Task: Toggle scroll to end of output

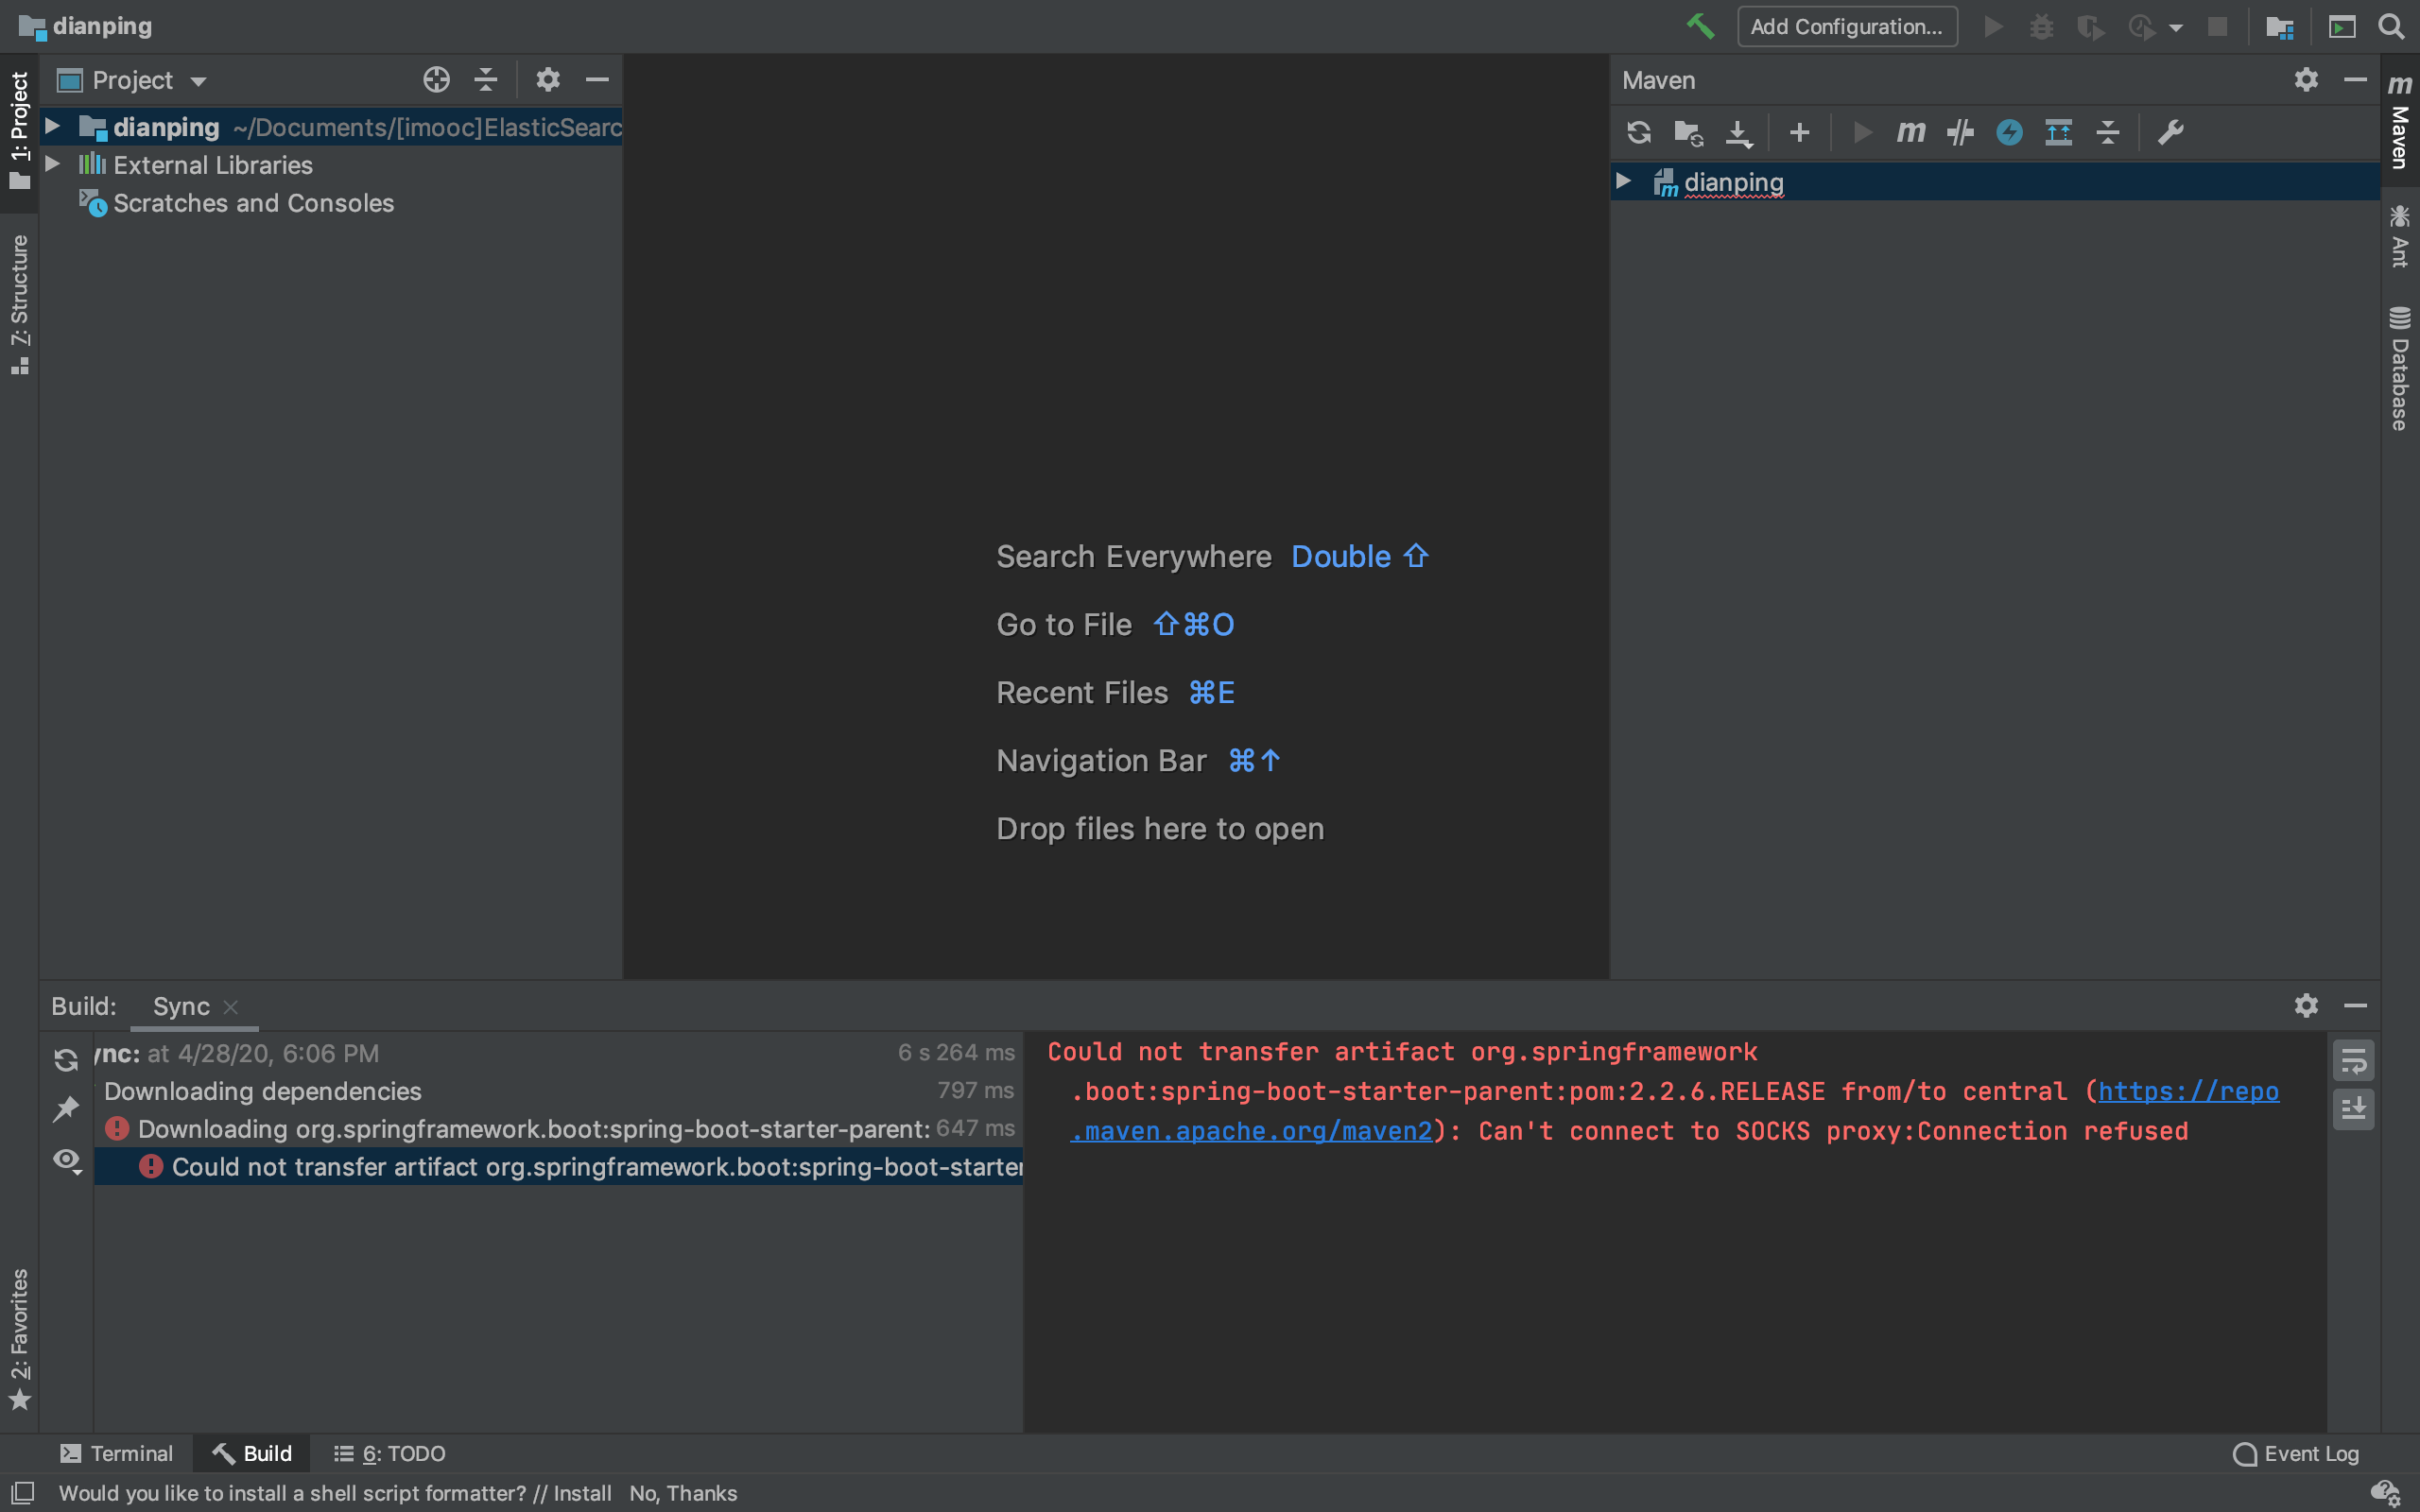Action: [x=2353, y=1109]
